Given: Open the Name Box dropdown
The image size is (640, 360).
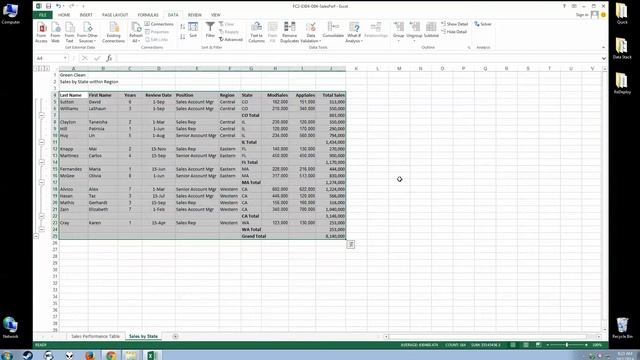Looking at the screenshot, I should (x=65, y=58).
